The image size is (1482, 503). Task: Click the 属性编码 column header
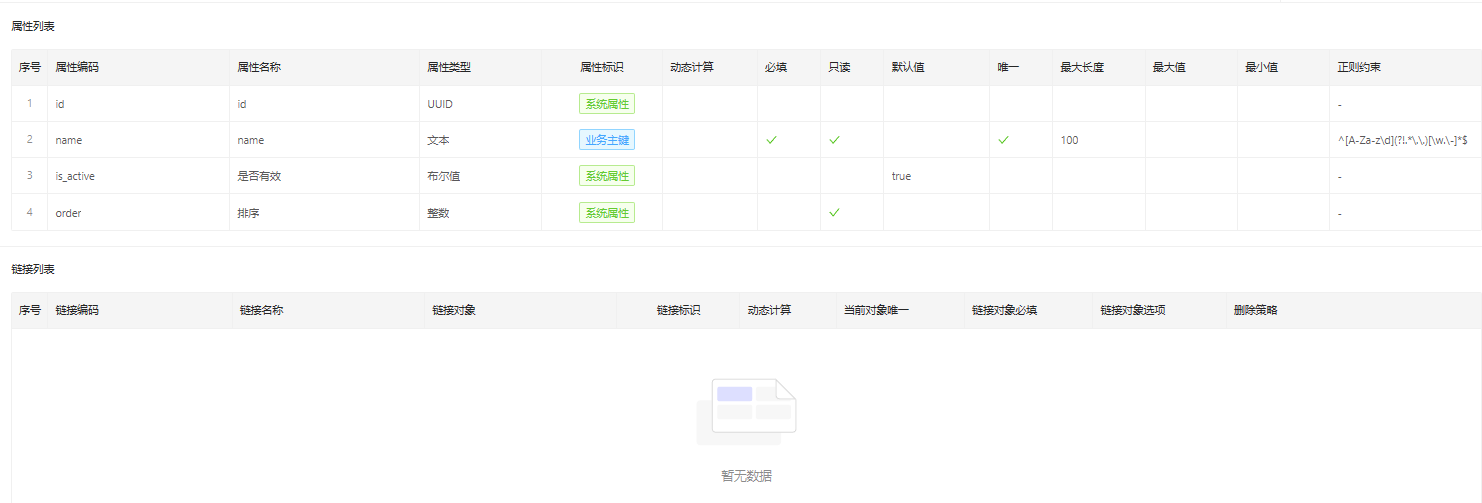pos(77,68)
